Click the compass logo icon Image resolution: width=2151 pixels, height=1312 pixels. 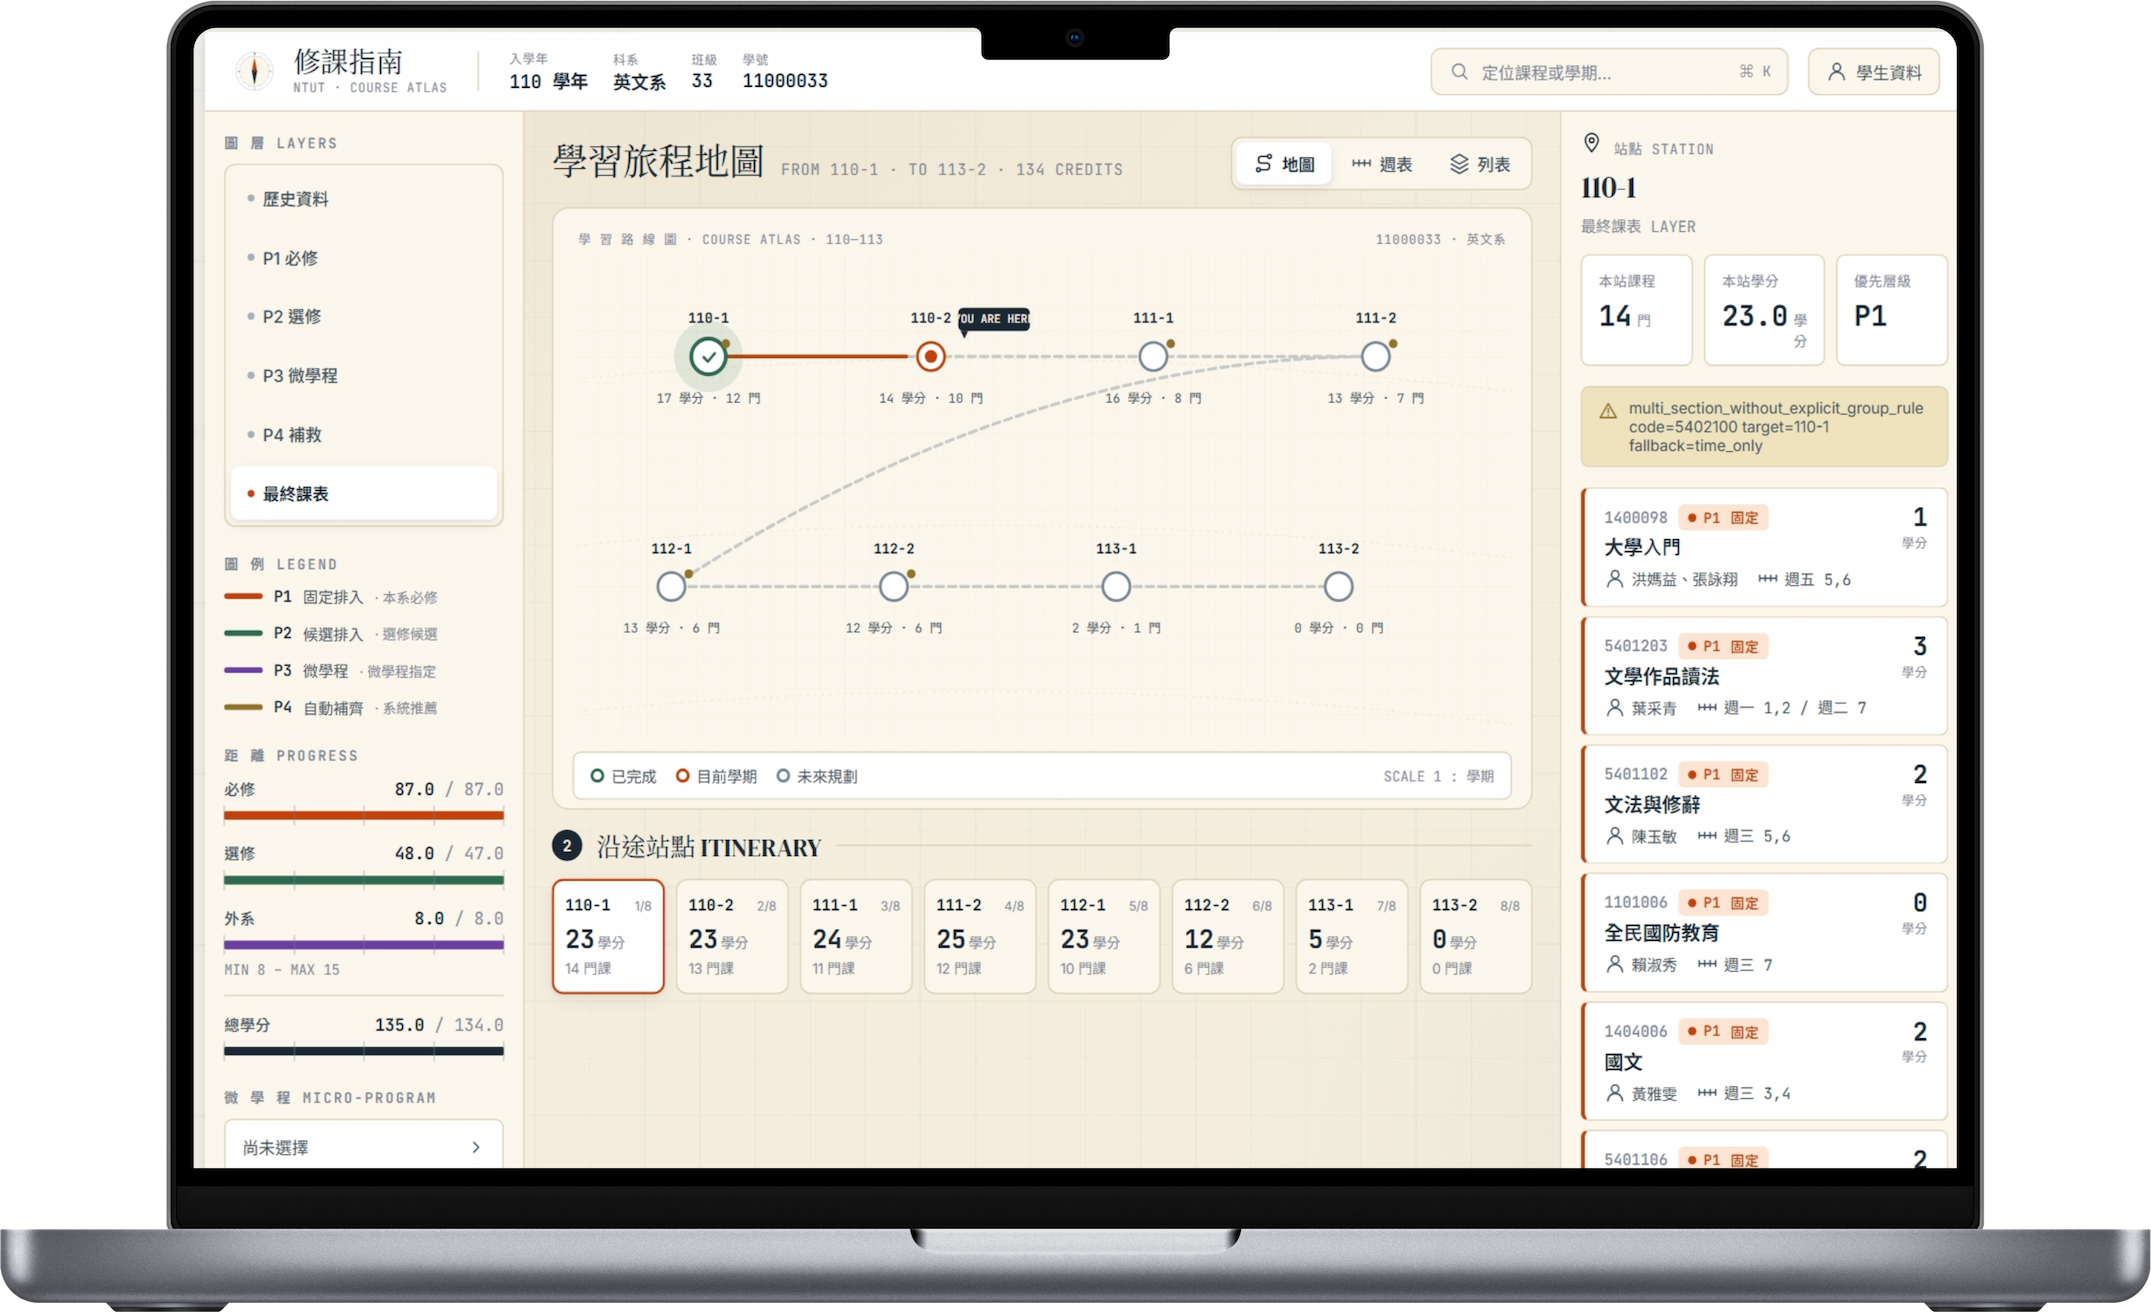coord(254,71)
